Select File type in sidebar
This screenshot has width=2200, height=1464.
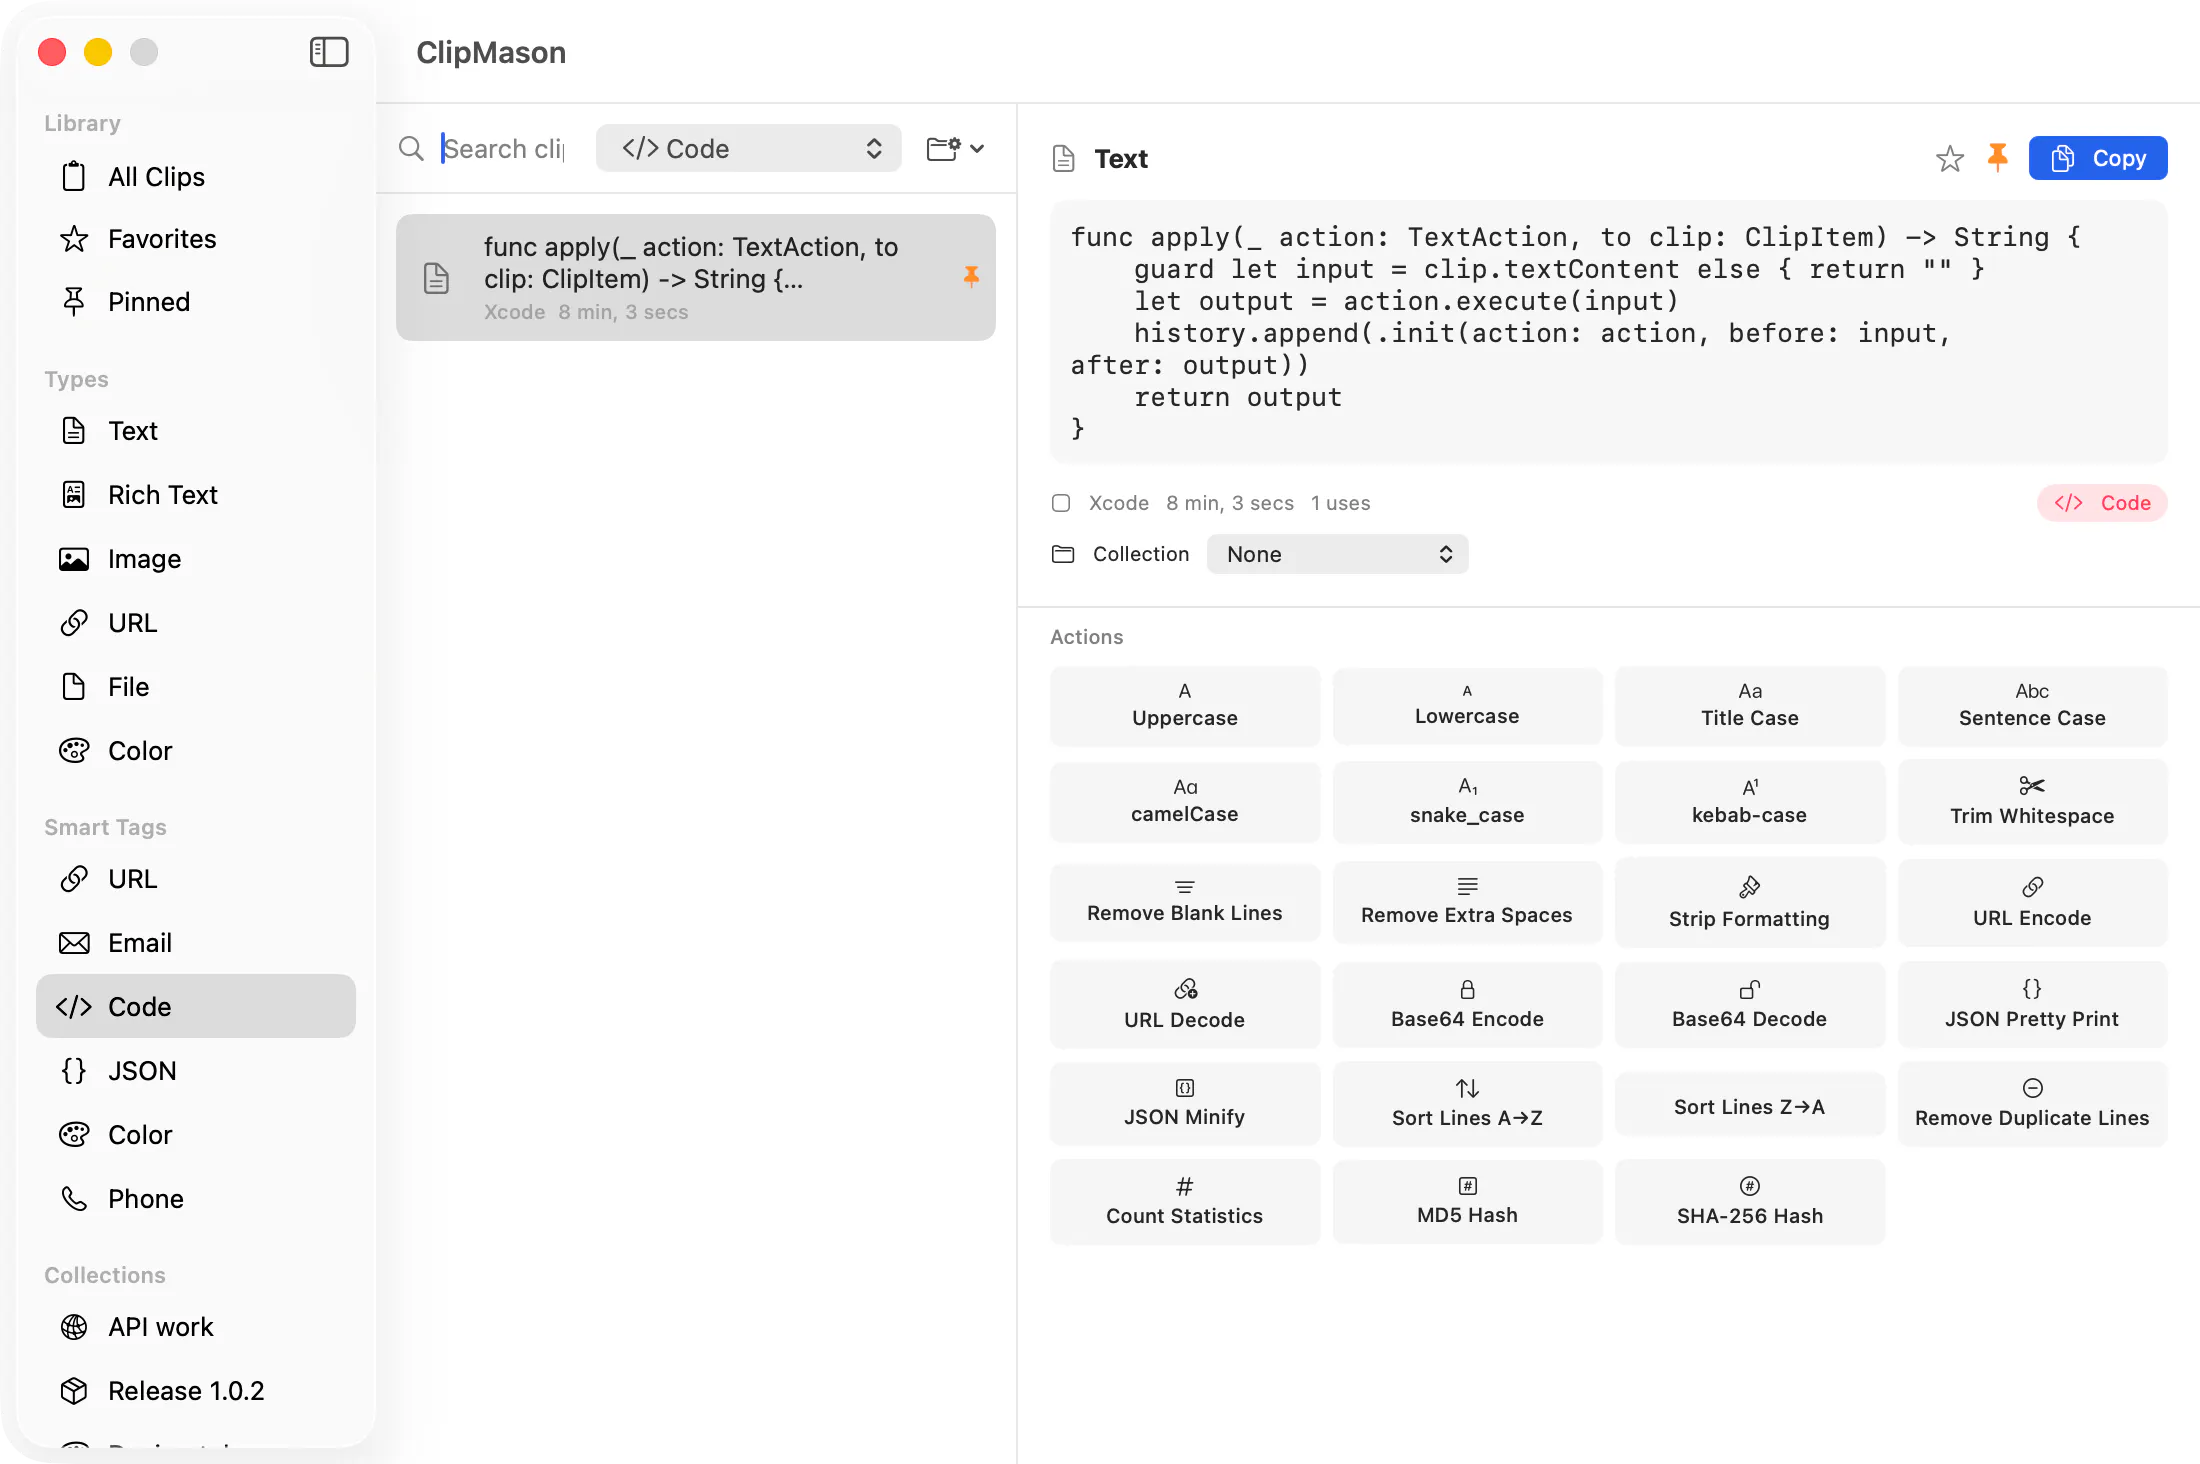(196, 687)
